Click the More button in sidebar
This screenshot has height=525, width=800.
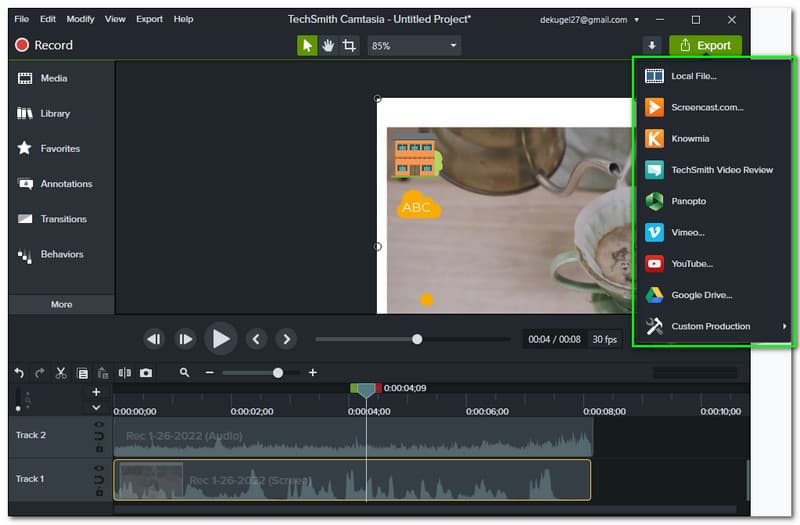(61, 305)
